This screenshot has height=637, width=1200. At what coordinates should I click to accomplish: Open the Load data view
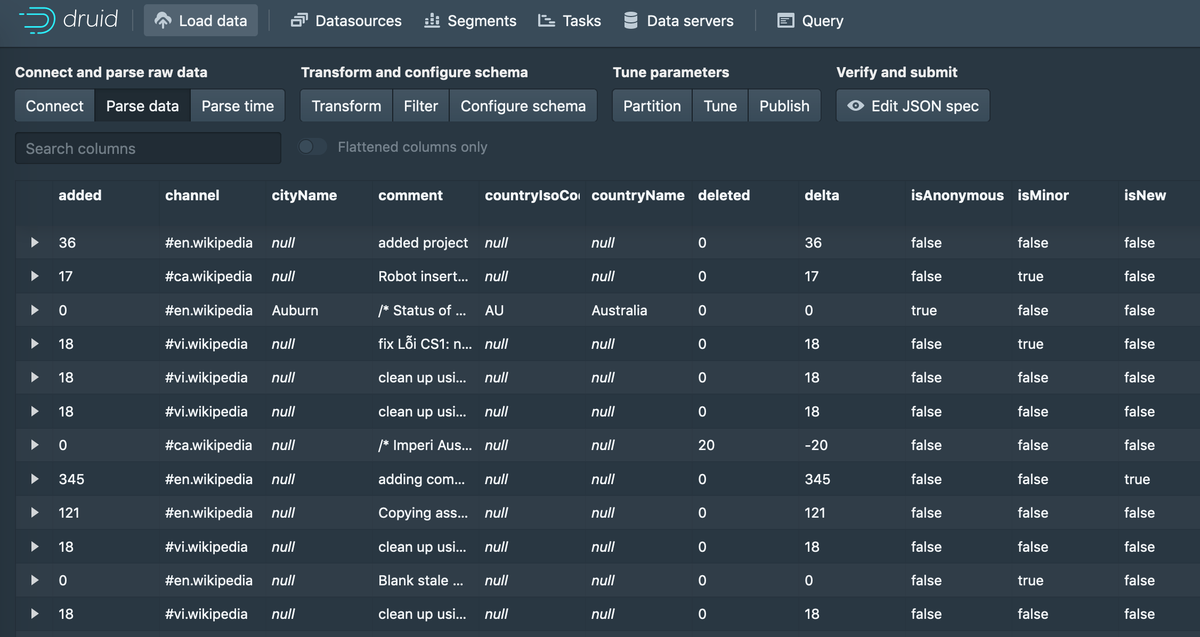tap(201, 21)
